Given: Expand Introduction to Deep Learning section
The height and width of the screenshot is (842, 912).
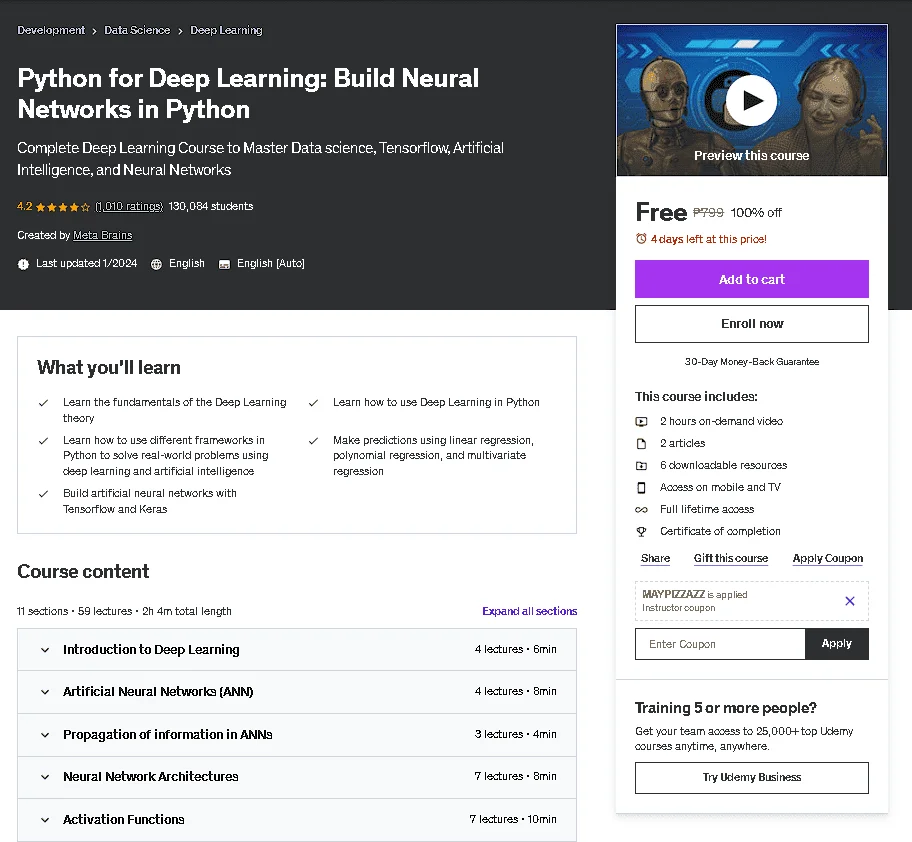Looking at the screenshot, I should 297,650.
